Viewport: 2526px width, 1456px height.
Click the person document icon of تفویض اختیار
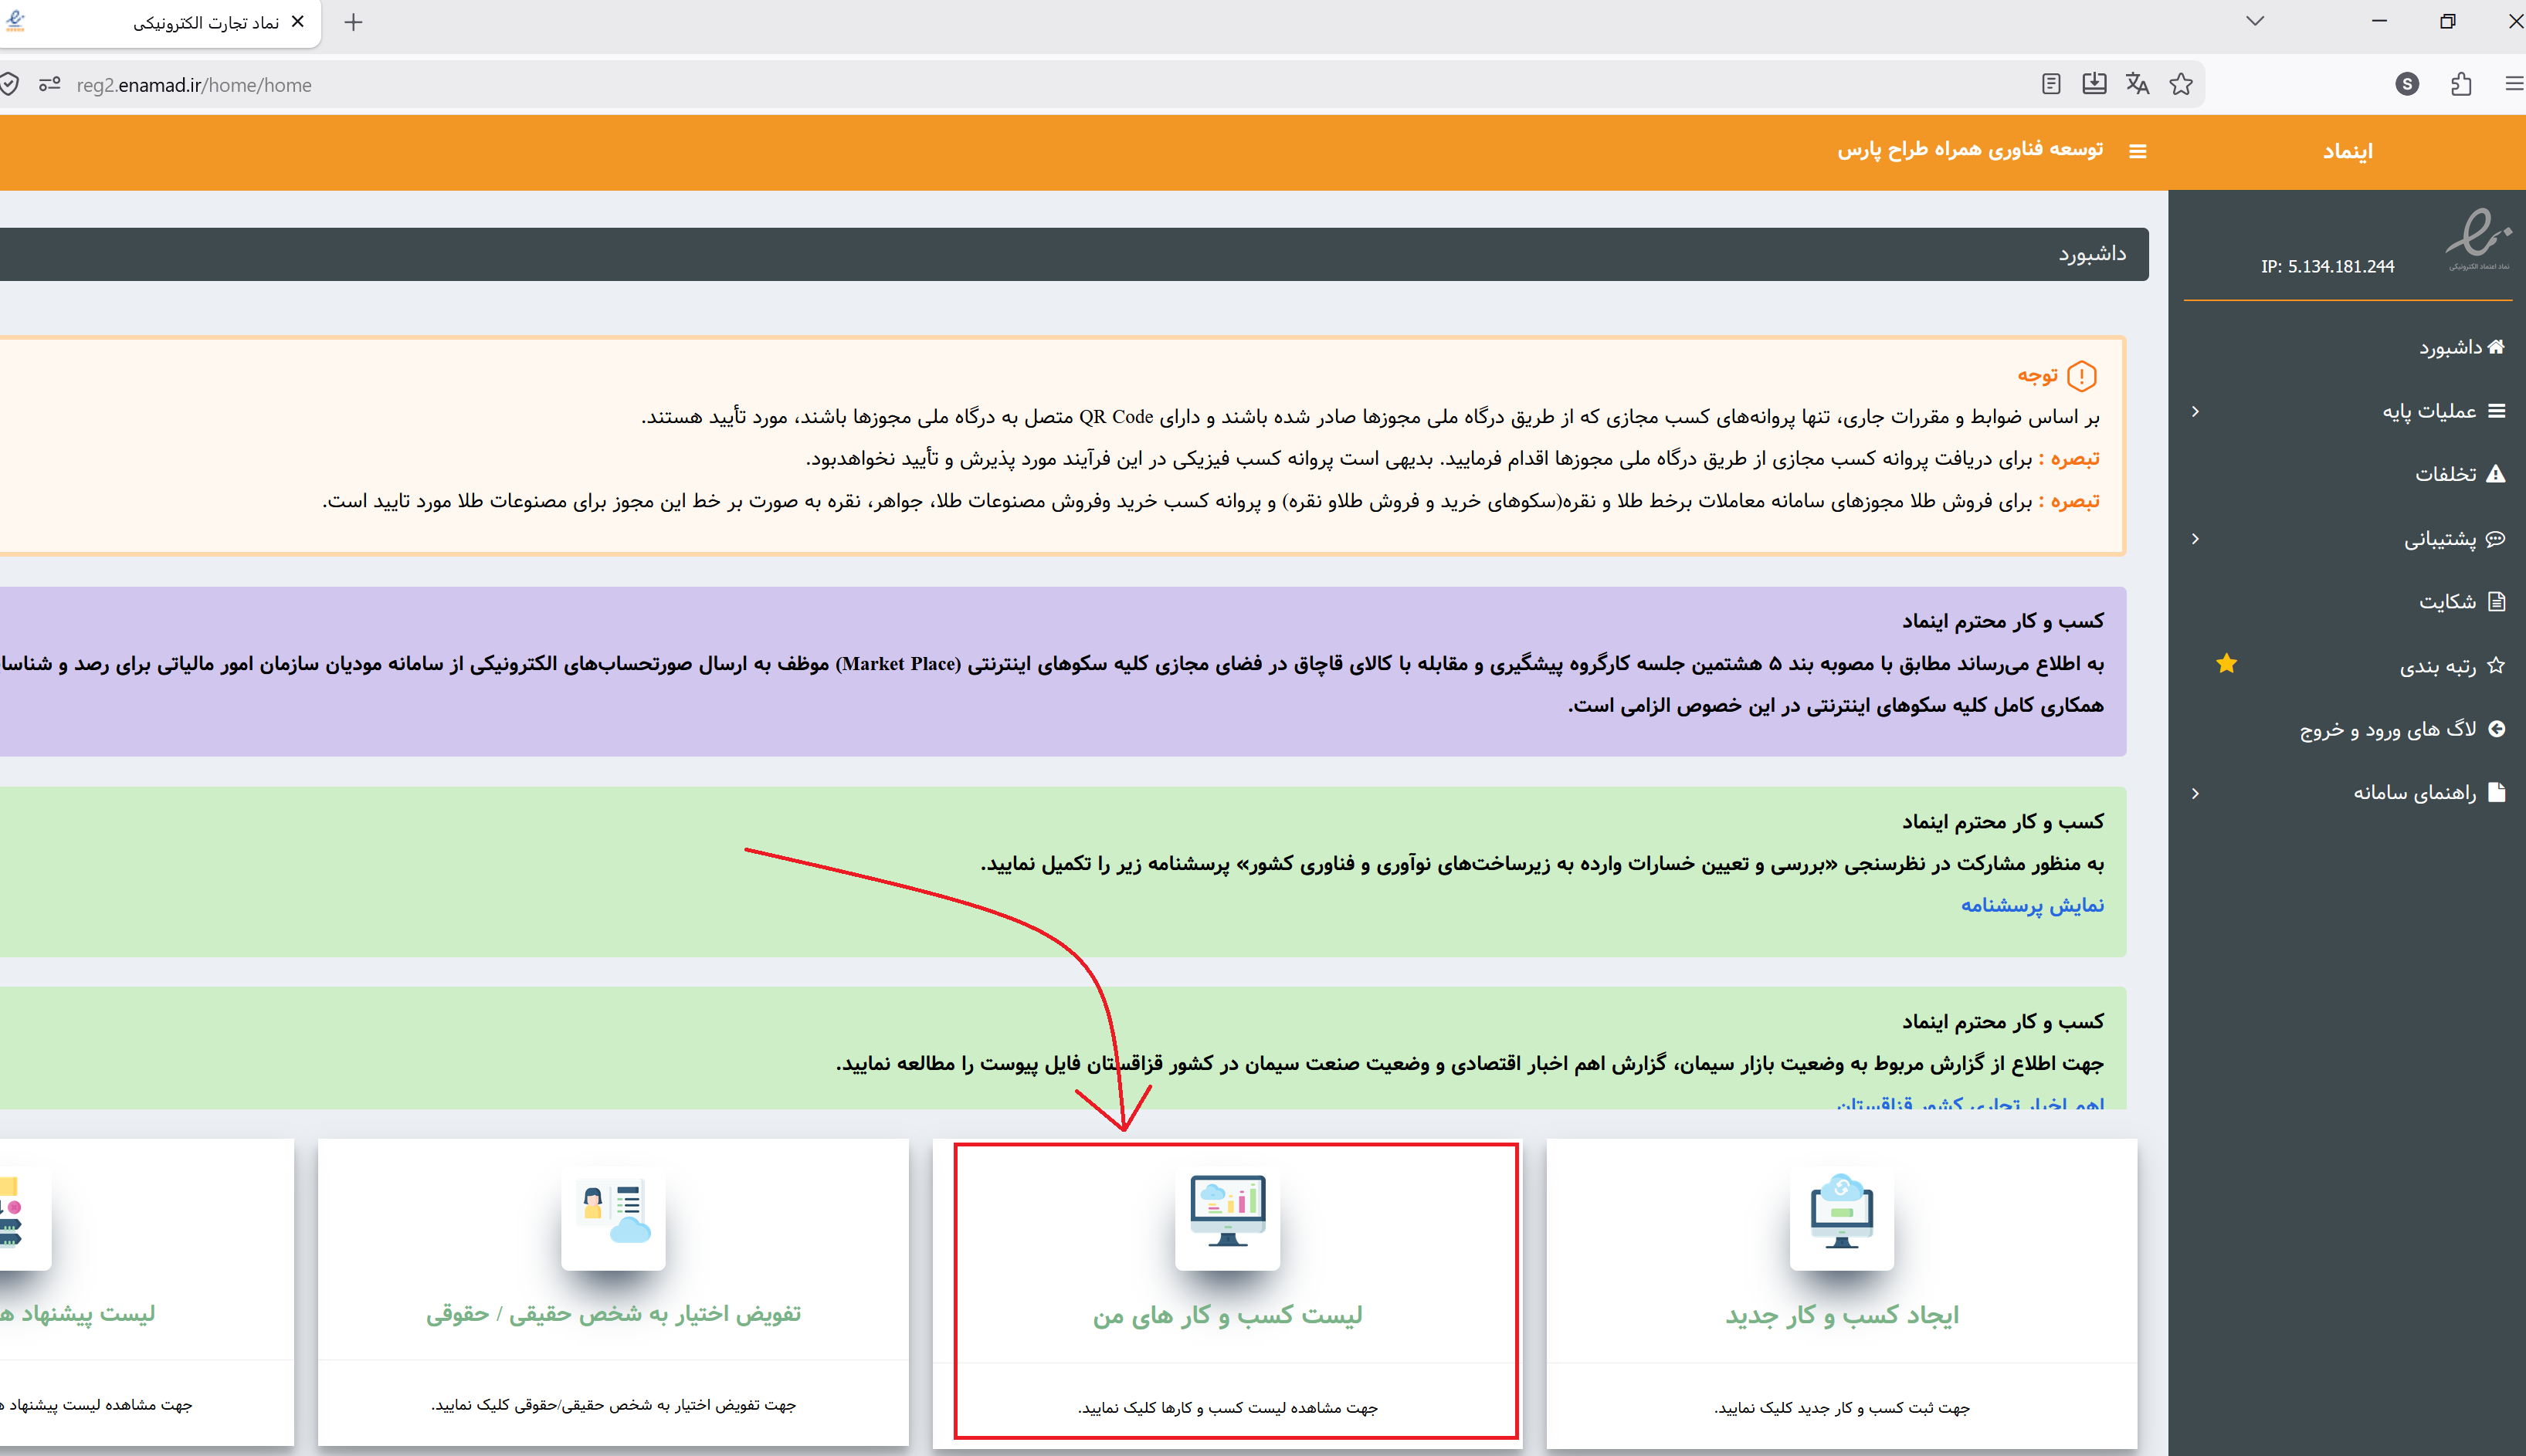click(613, 1211)
